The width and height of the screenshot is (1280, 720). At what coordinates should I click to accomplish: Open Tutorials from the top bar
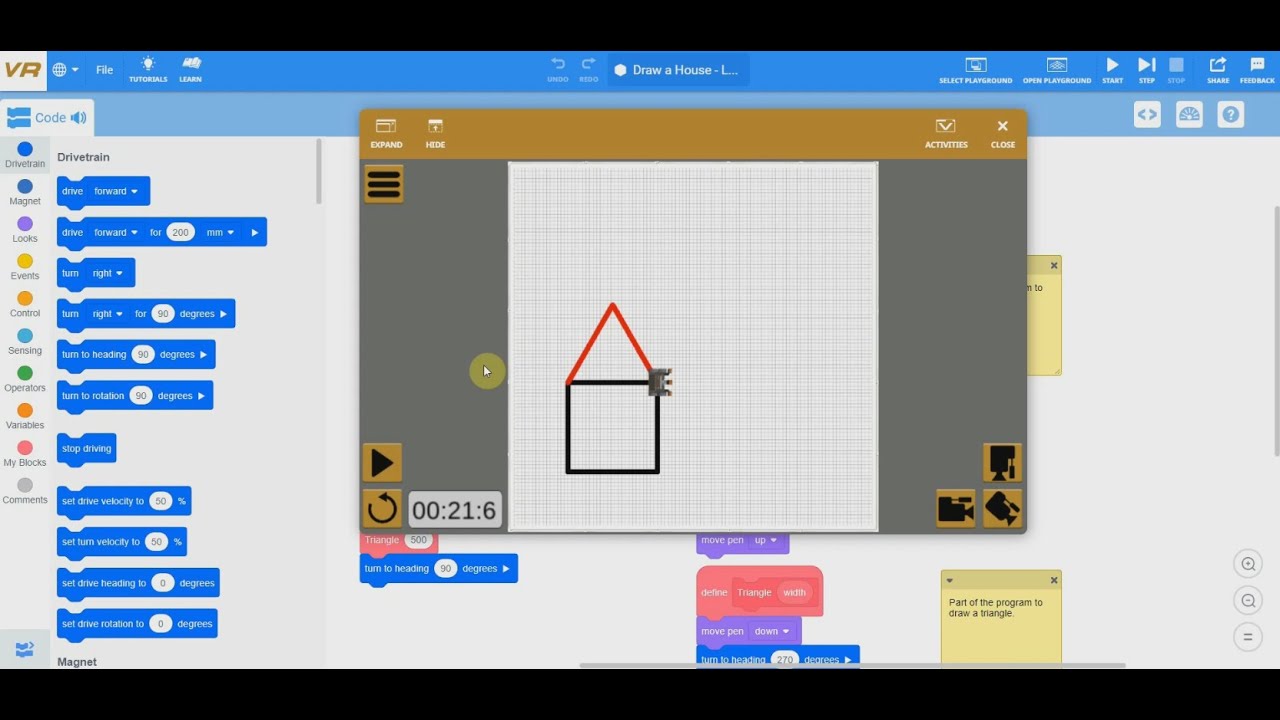148,70
